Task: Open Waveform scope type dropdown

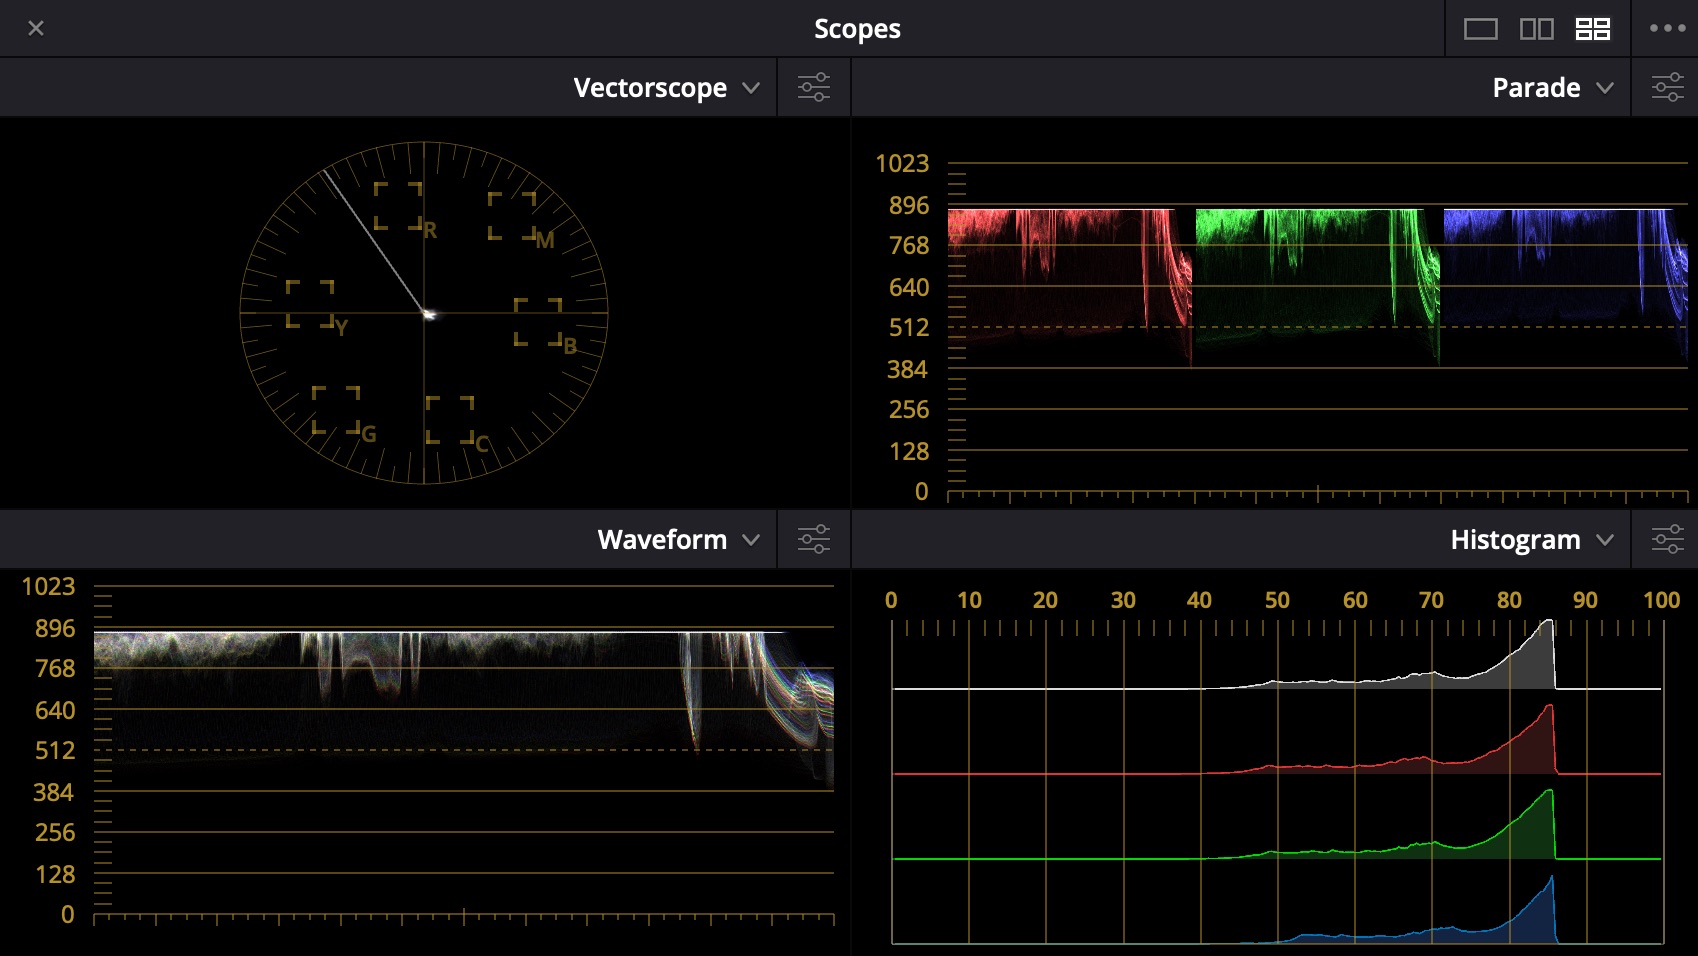Action: pos(679,540)
